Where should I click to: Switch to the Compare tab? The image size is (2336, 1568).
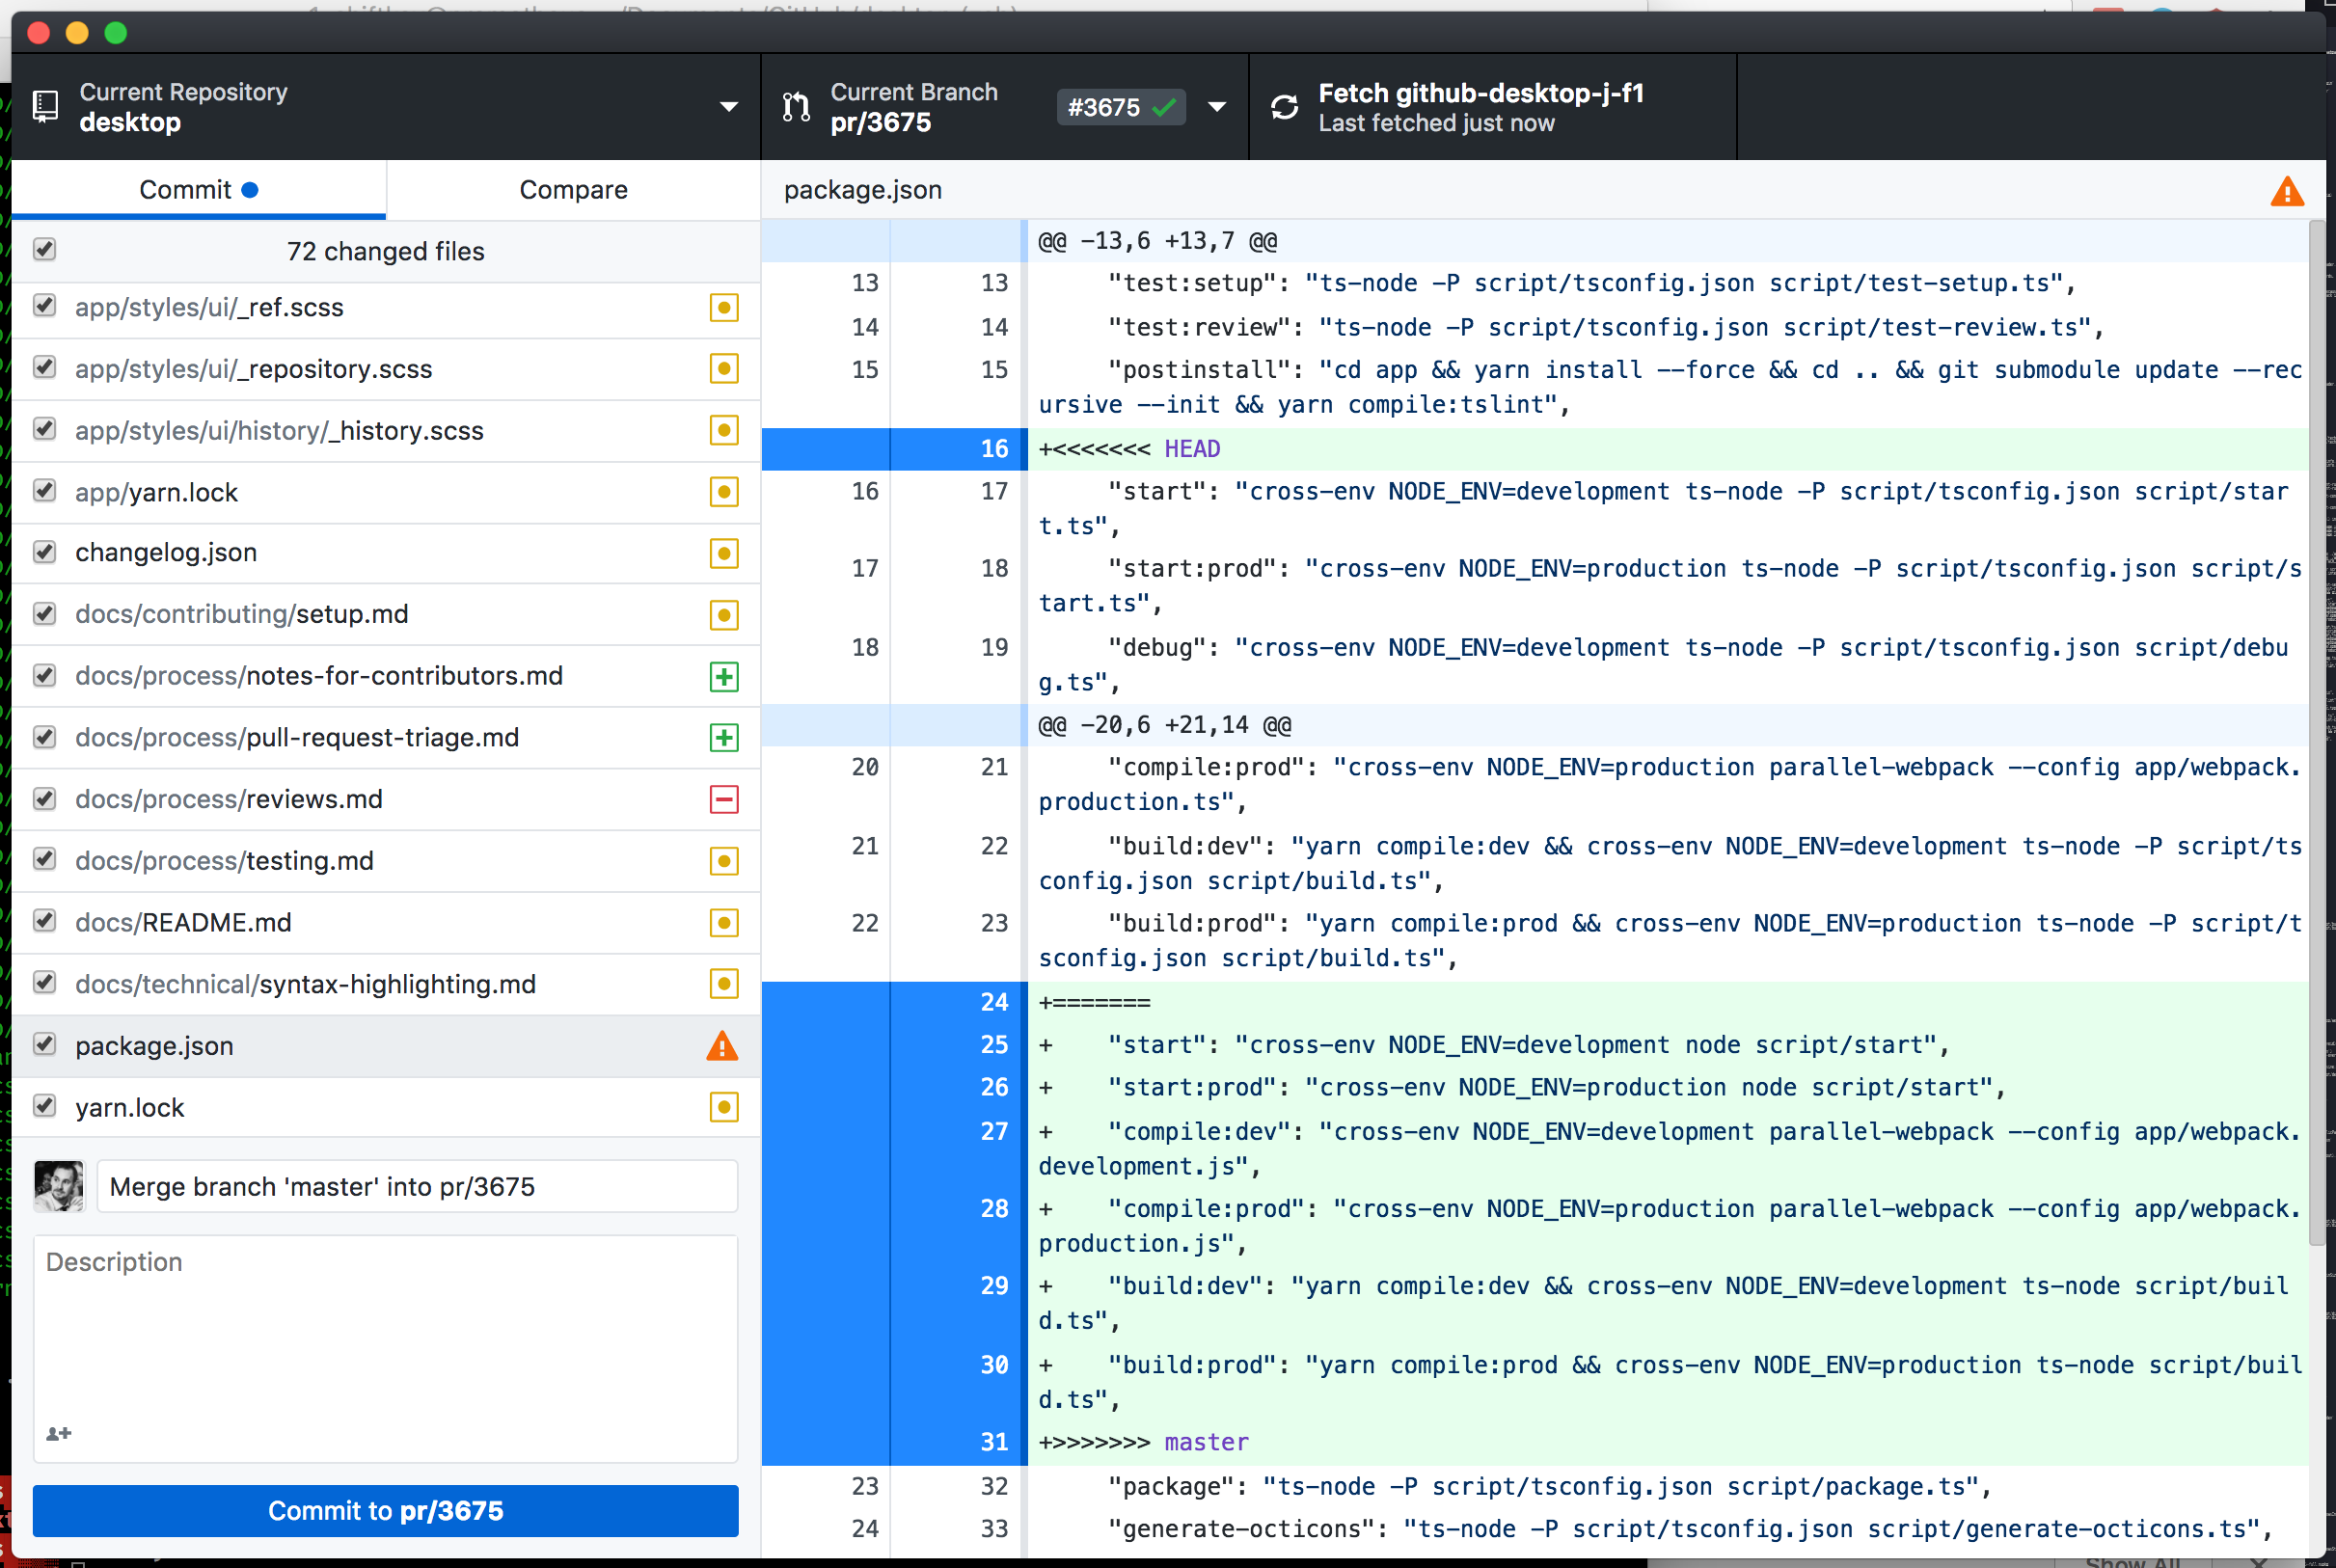573,190
